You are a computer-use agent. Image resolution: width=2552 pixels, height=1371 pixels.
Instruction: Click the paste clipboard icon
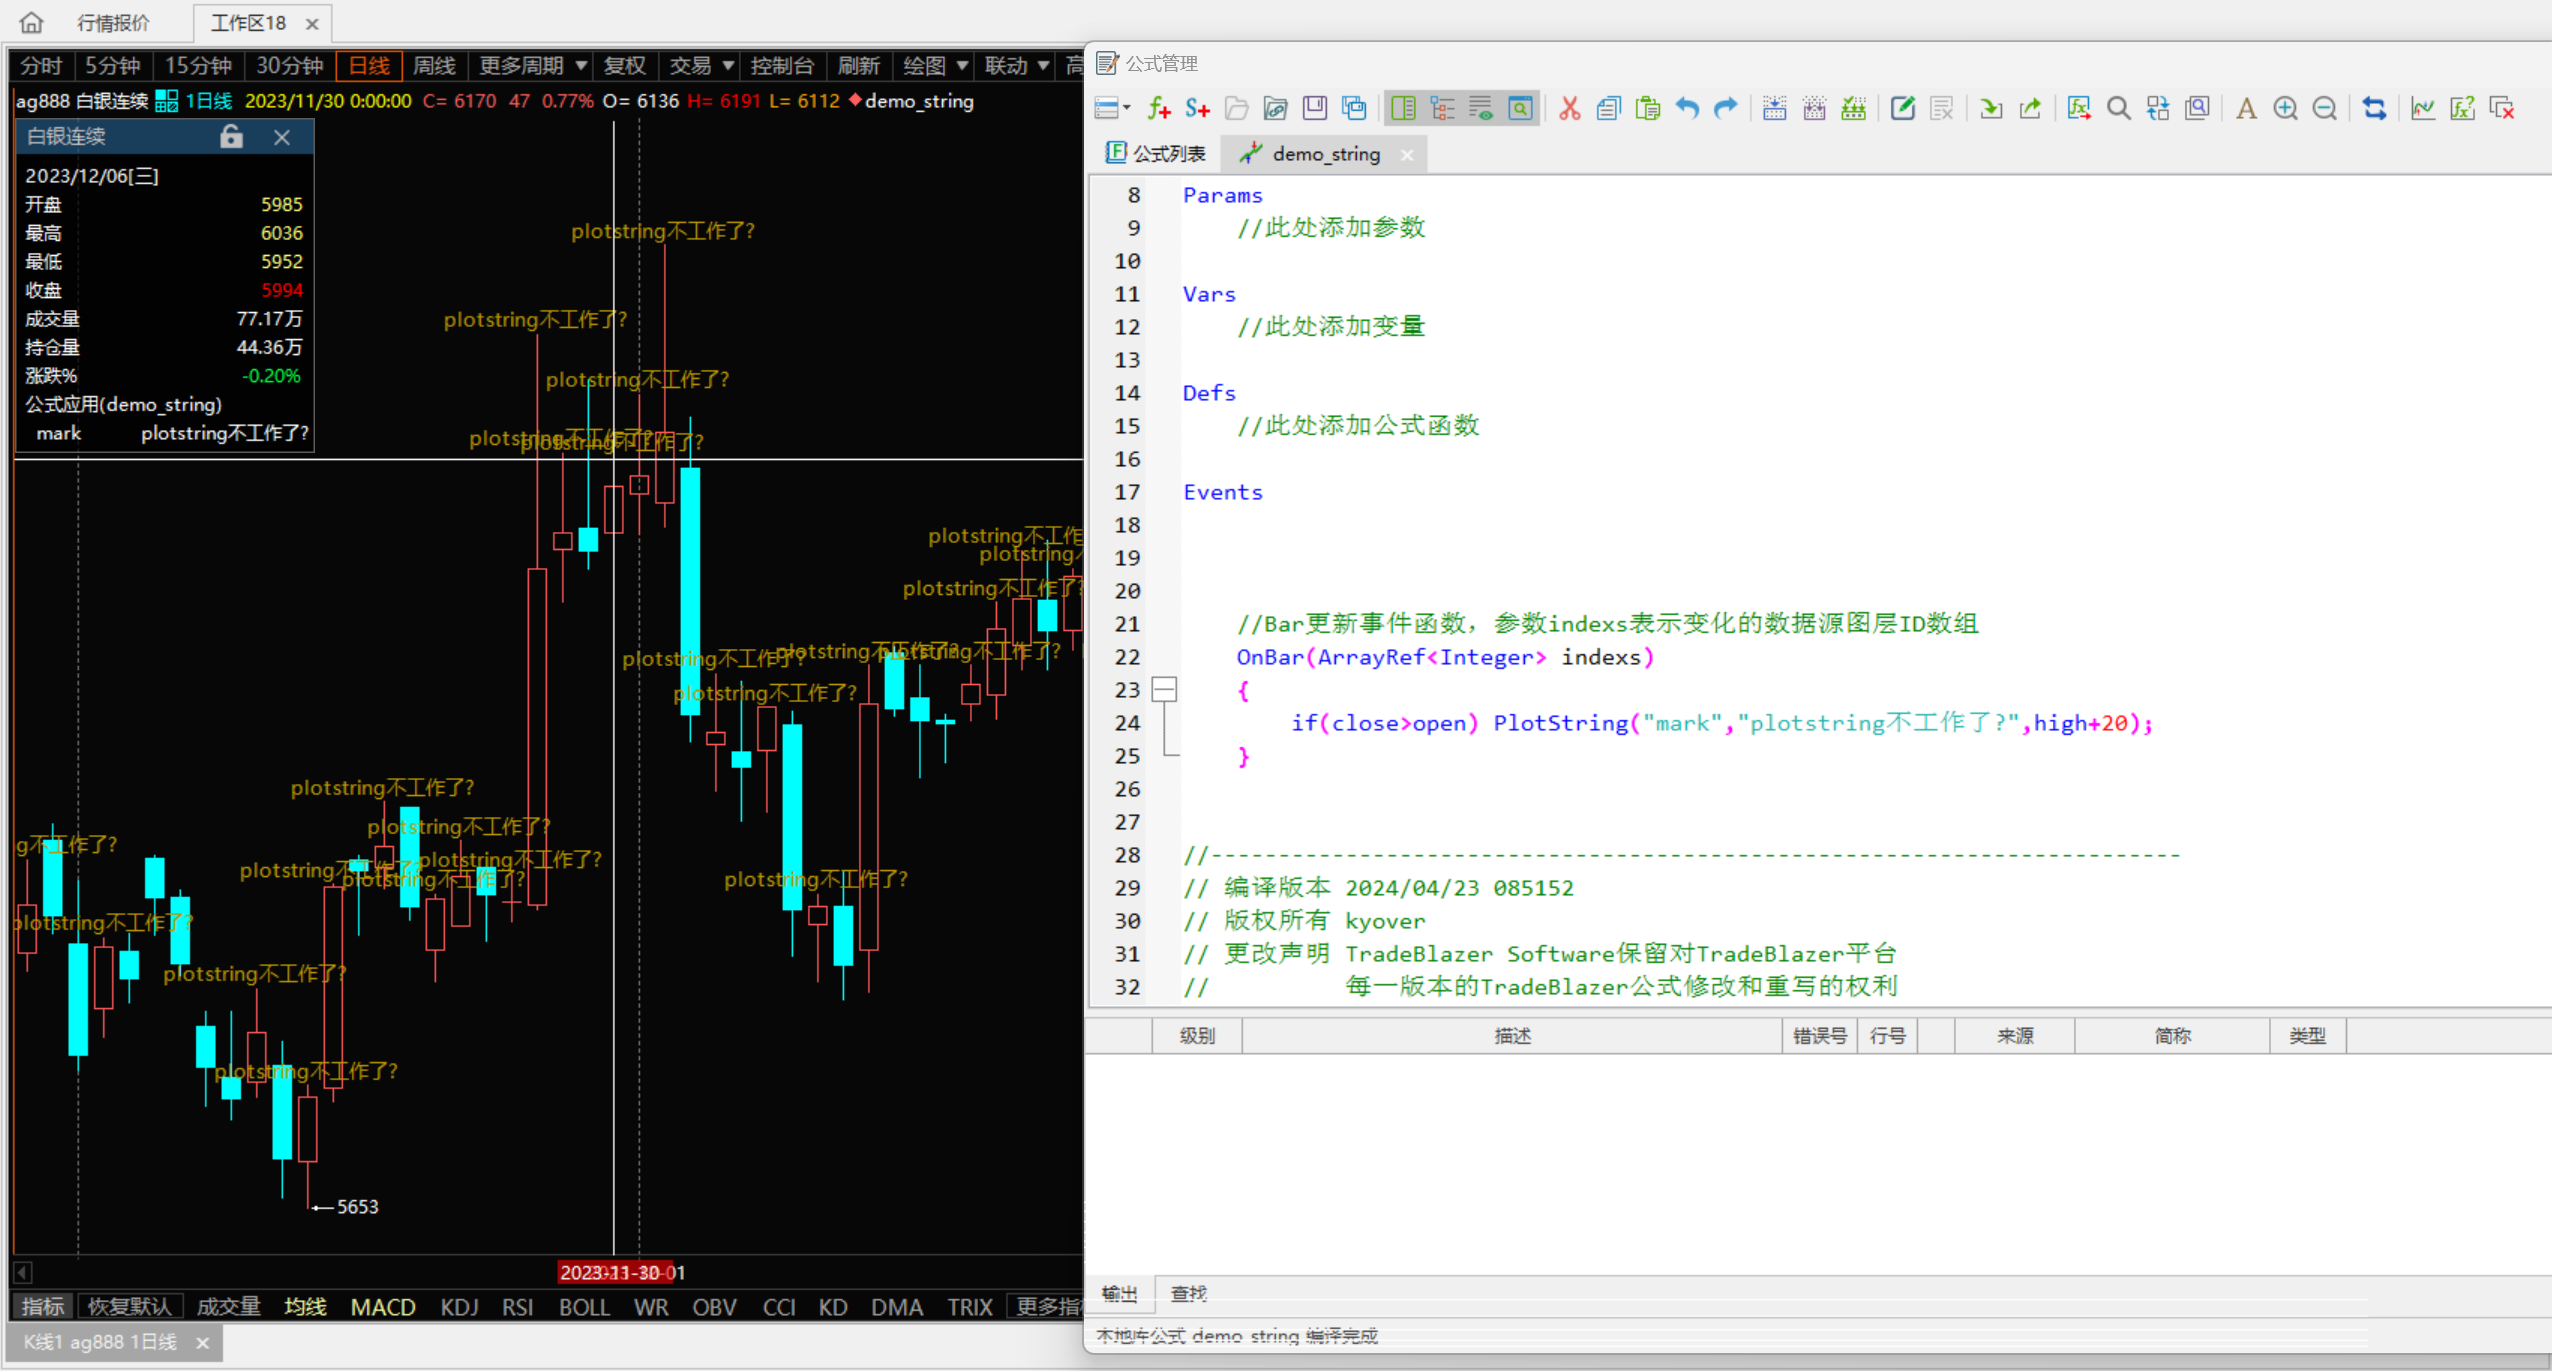[1647, 108]
